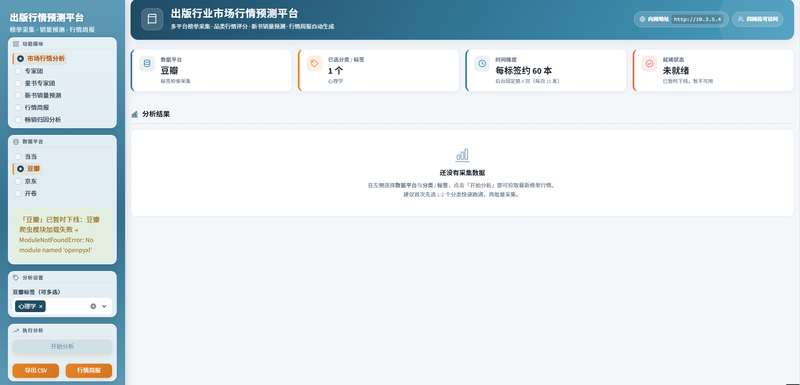
Task: Select the 畅销归因分析 radio option
Action: click(38, 120)
